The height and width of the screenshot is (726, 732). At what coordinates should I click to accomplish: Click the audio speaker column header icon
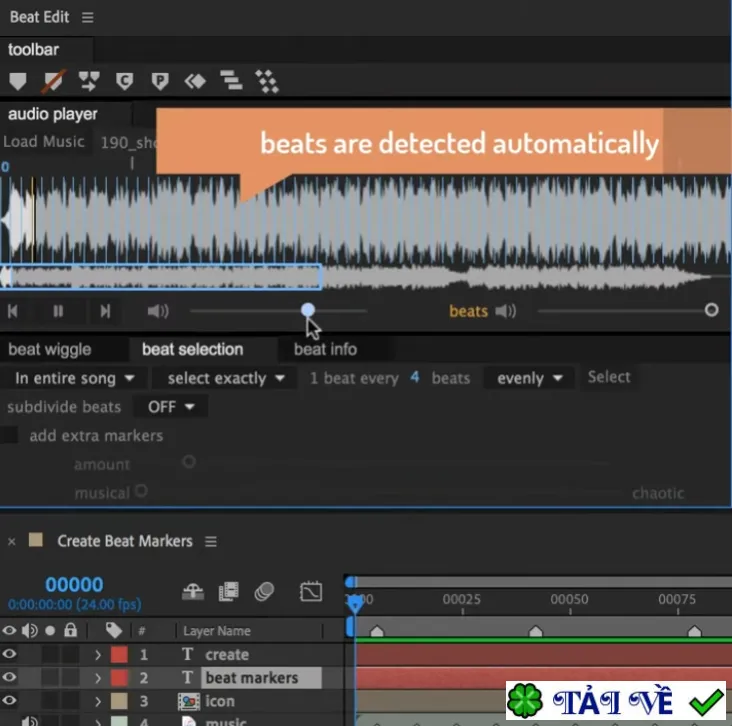coord(29,631)
